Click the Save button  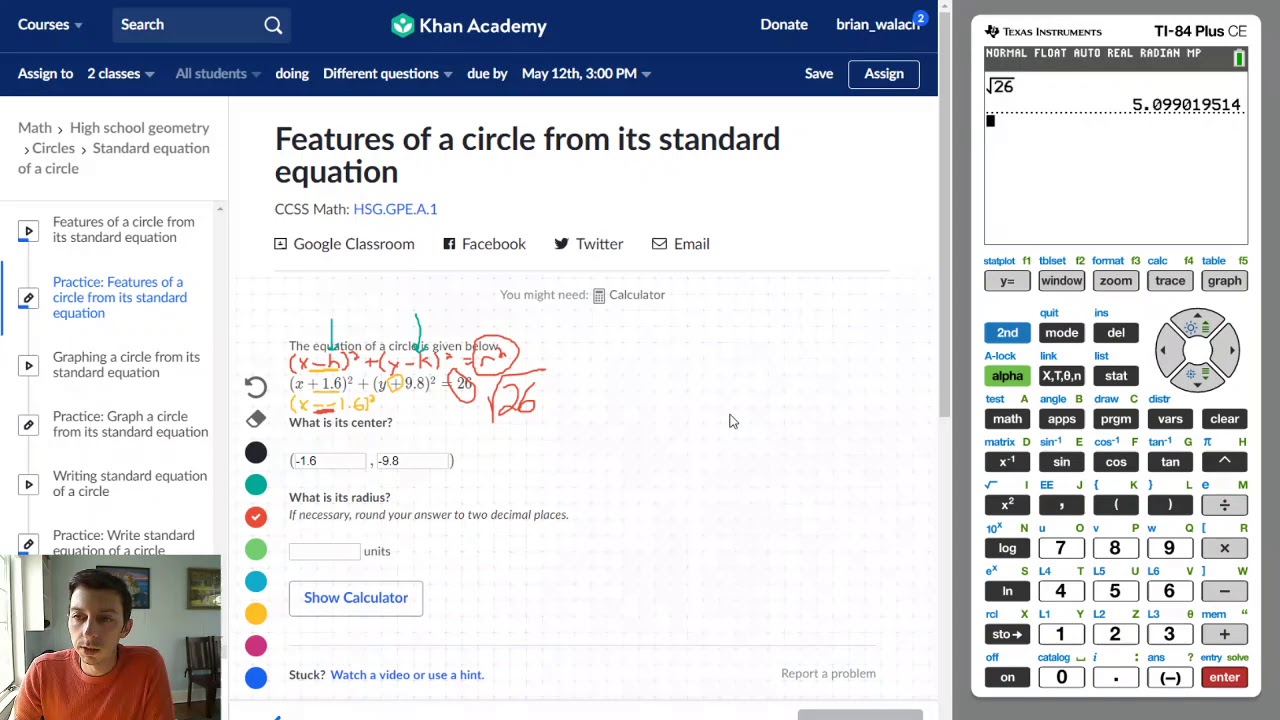819,74
